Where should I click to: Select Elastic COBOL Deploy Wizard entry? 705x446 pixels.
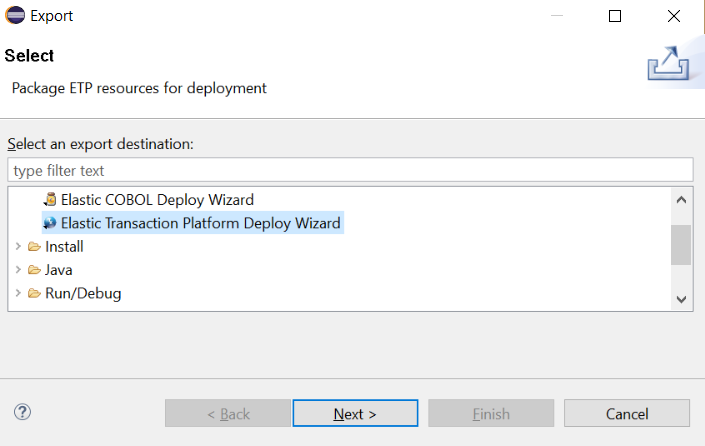coord(157,199)
